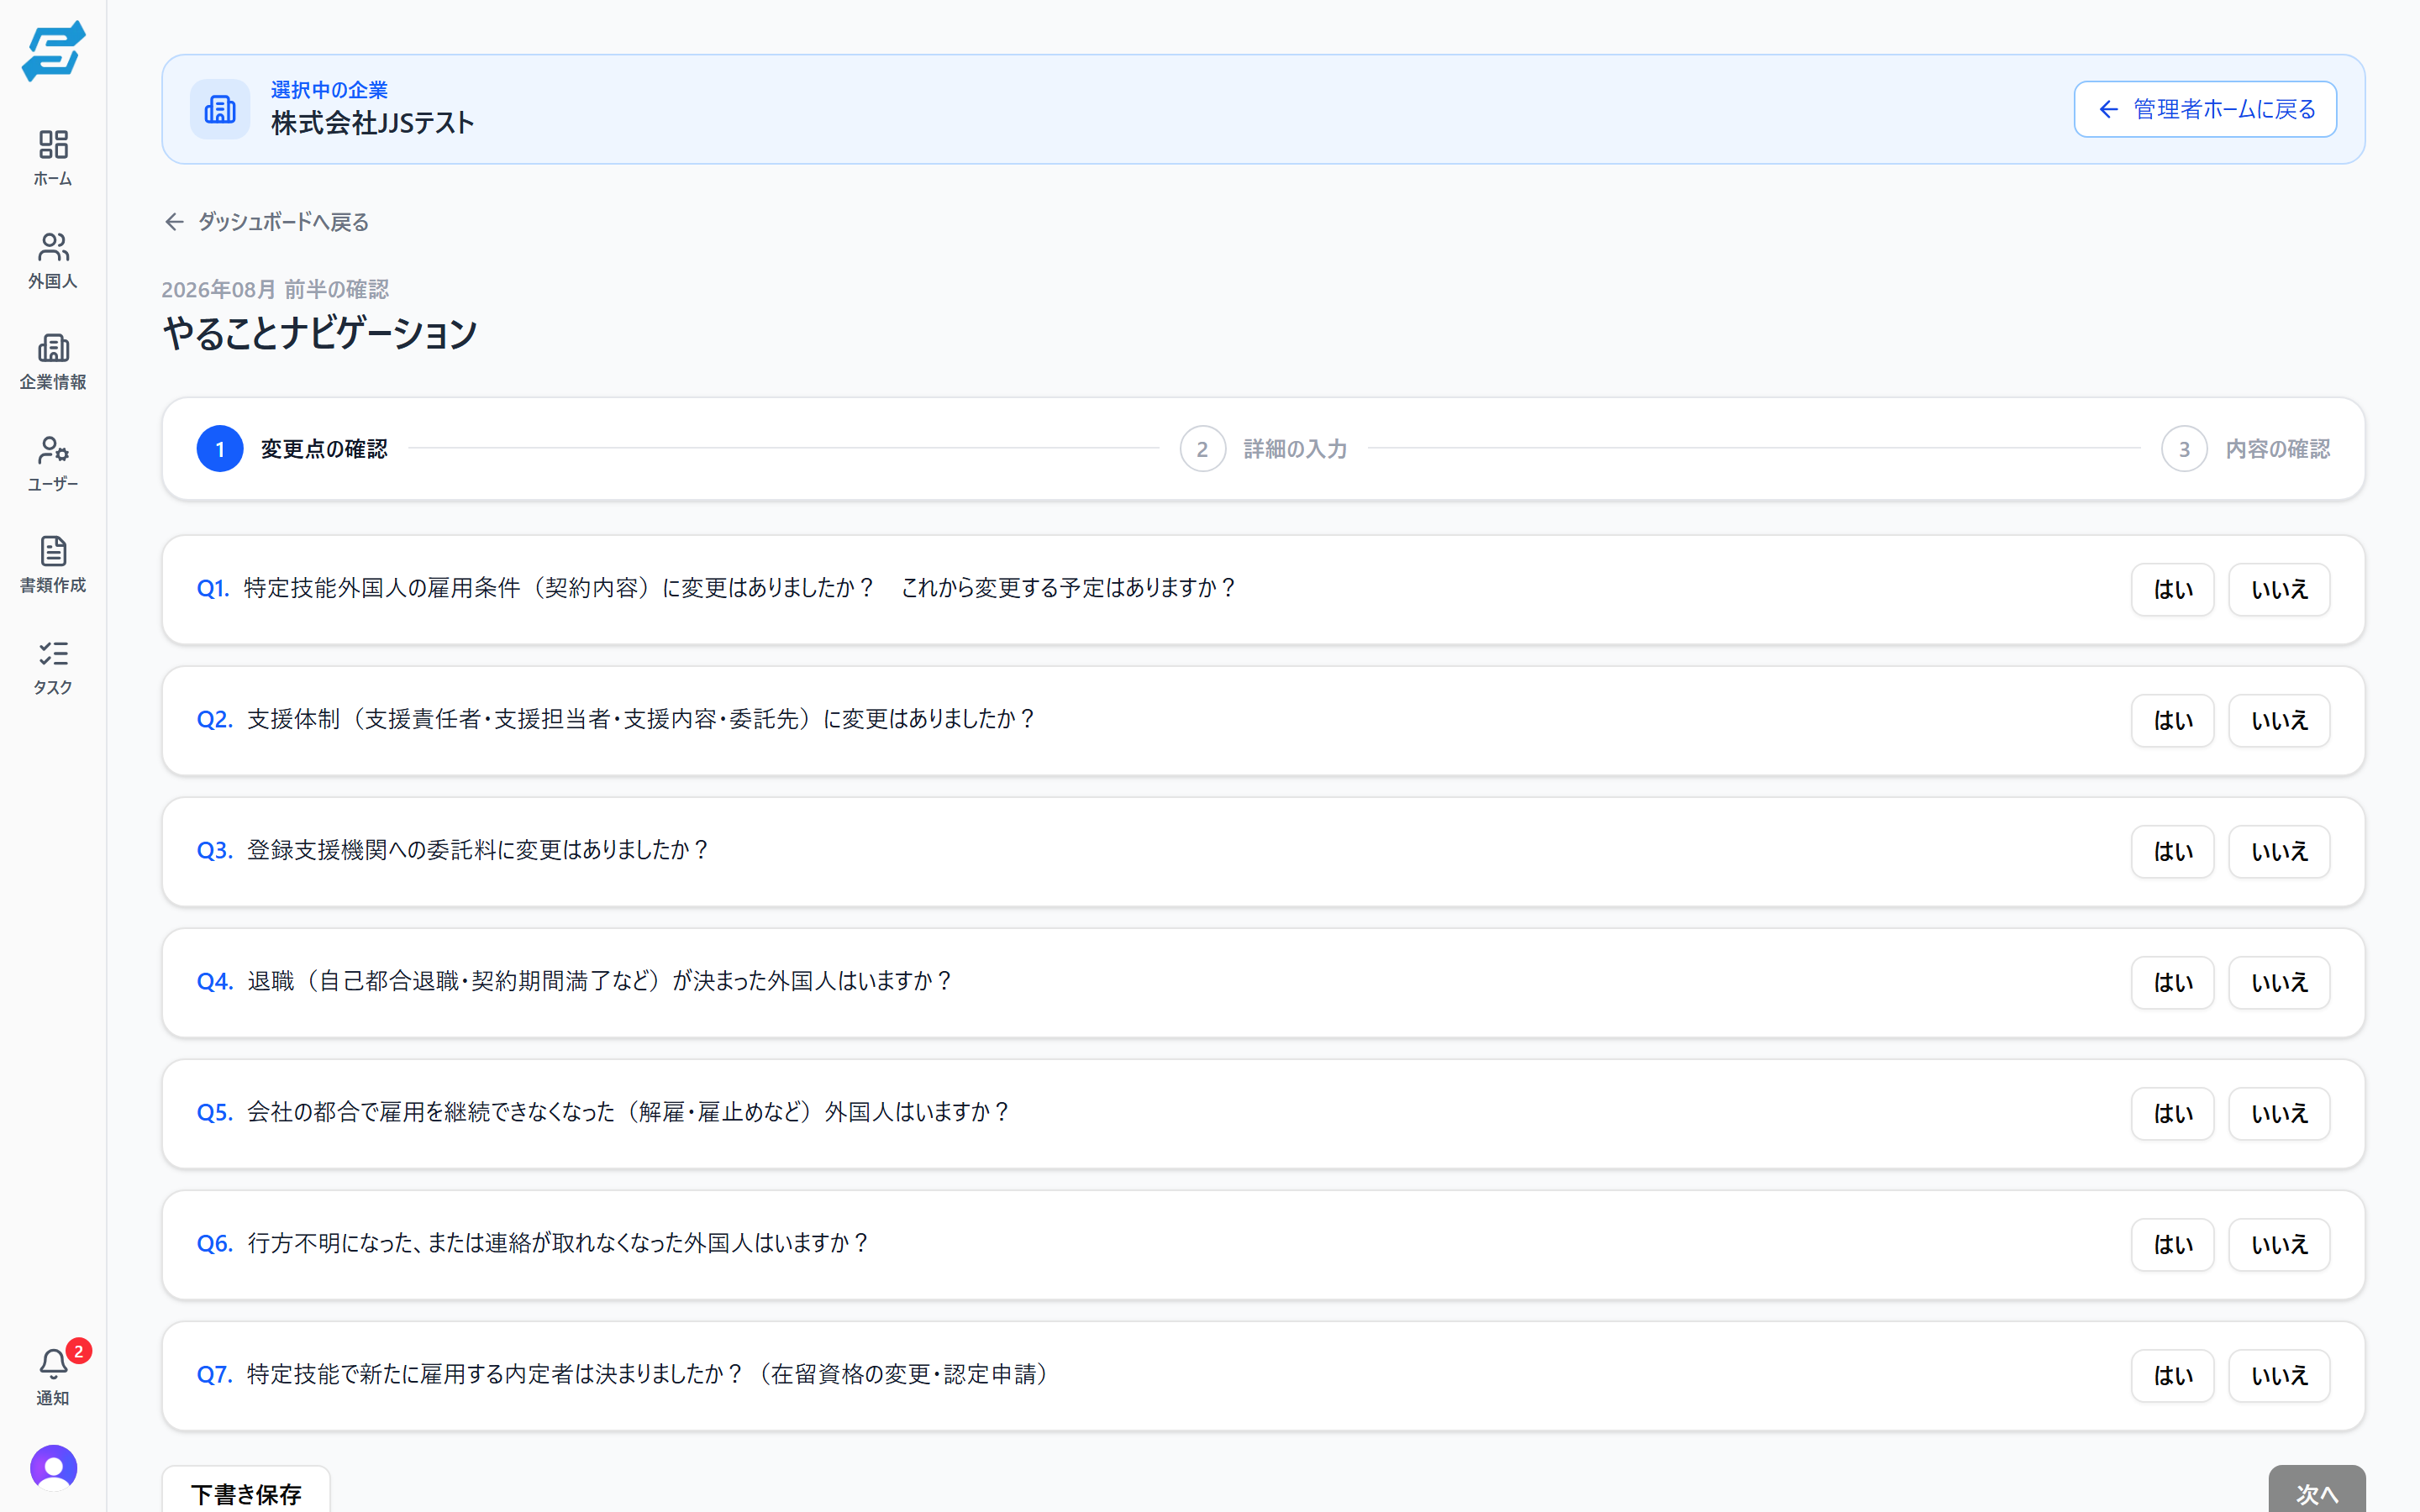Go to 企業情報 in sidebar
The width and height of the screenshot is (2420, 1512).
click(x=53, y=362)
